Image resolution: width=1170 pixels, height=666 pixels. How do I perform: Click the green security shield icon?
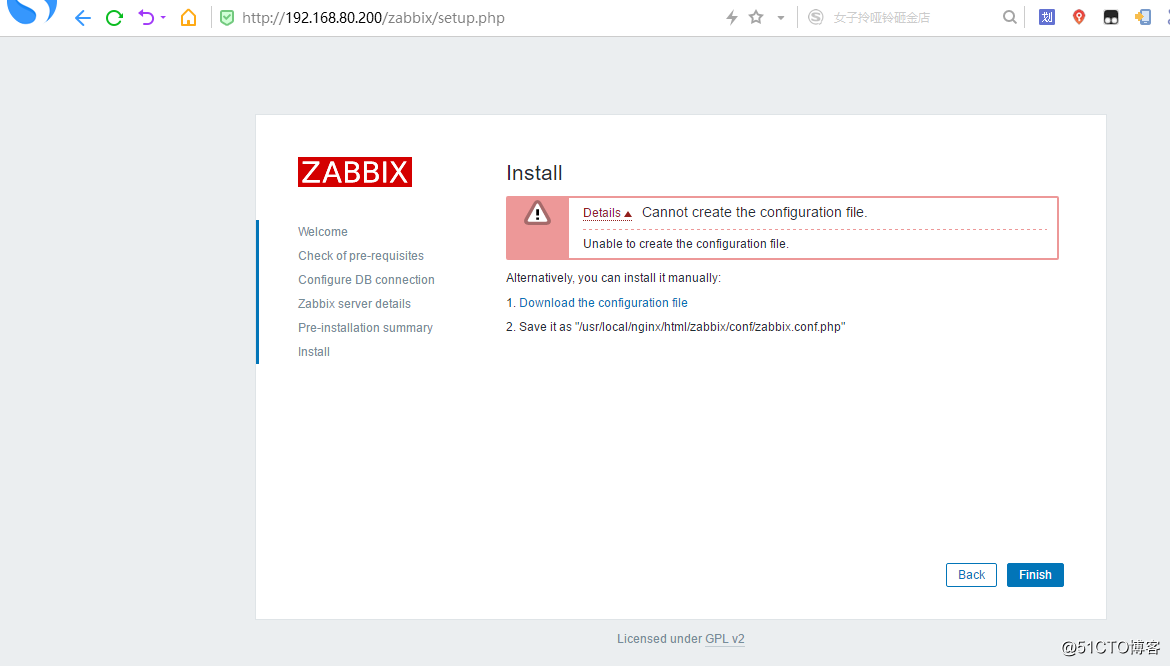pyautogui.click(x=227, y=18)
